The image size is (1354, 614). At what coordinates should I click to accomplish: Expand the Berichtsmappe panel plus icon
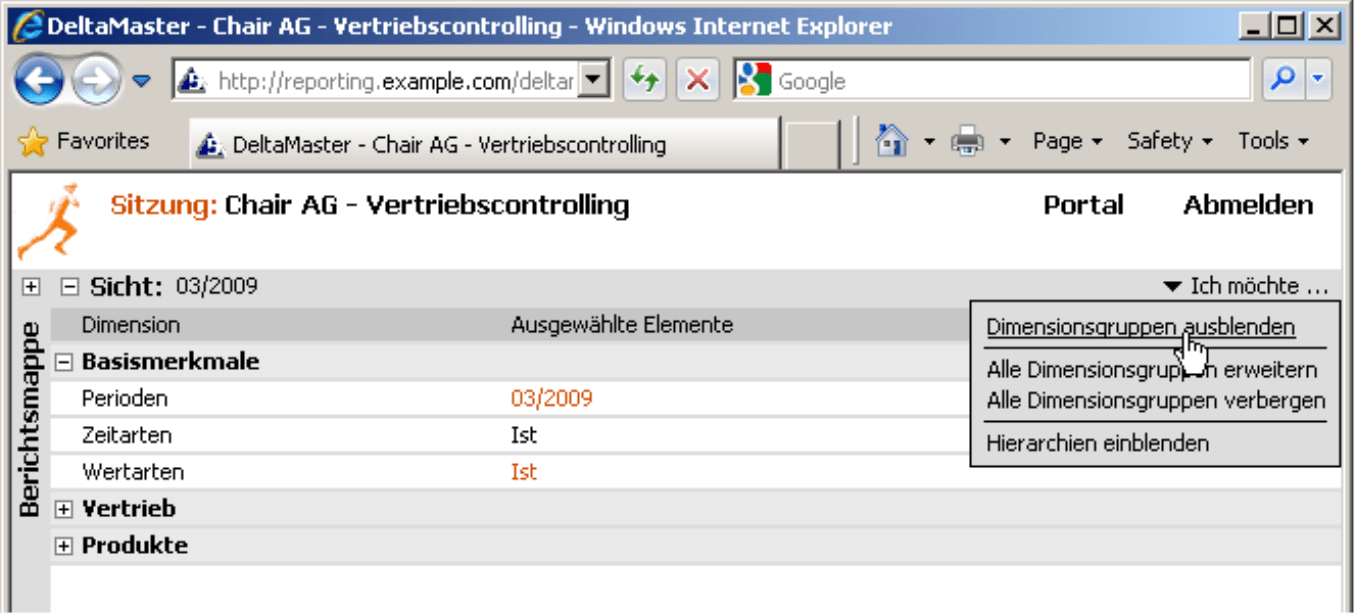click(31, 287)
